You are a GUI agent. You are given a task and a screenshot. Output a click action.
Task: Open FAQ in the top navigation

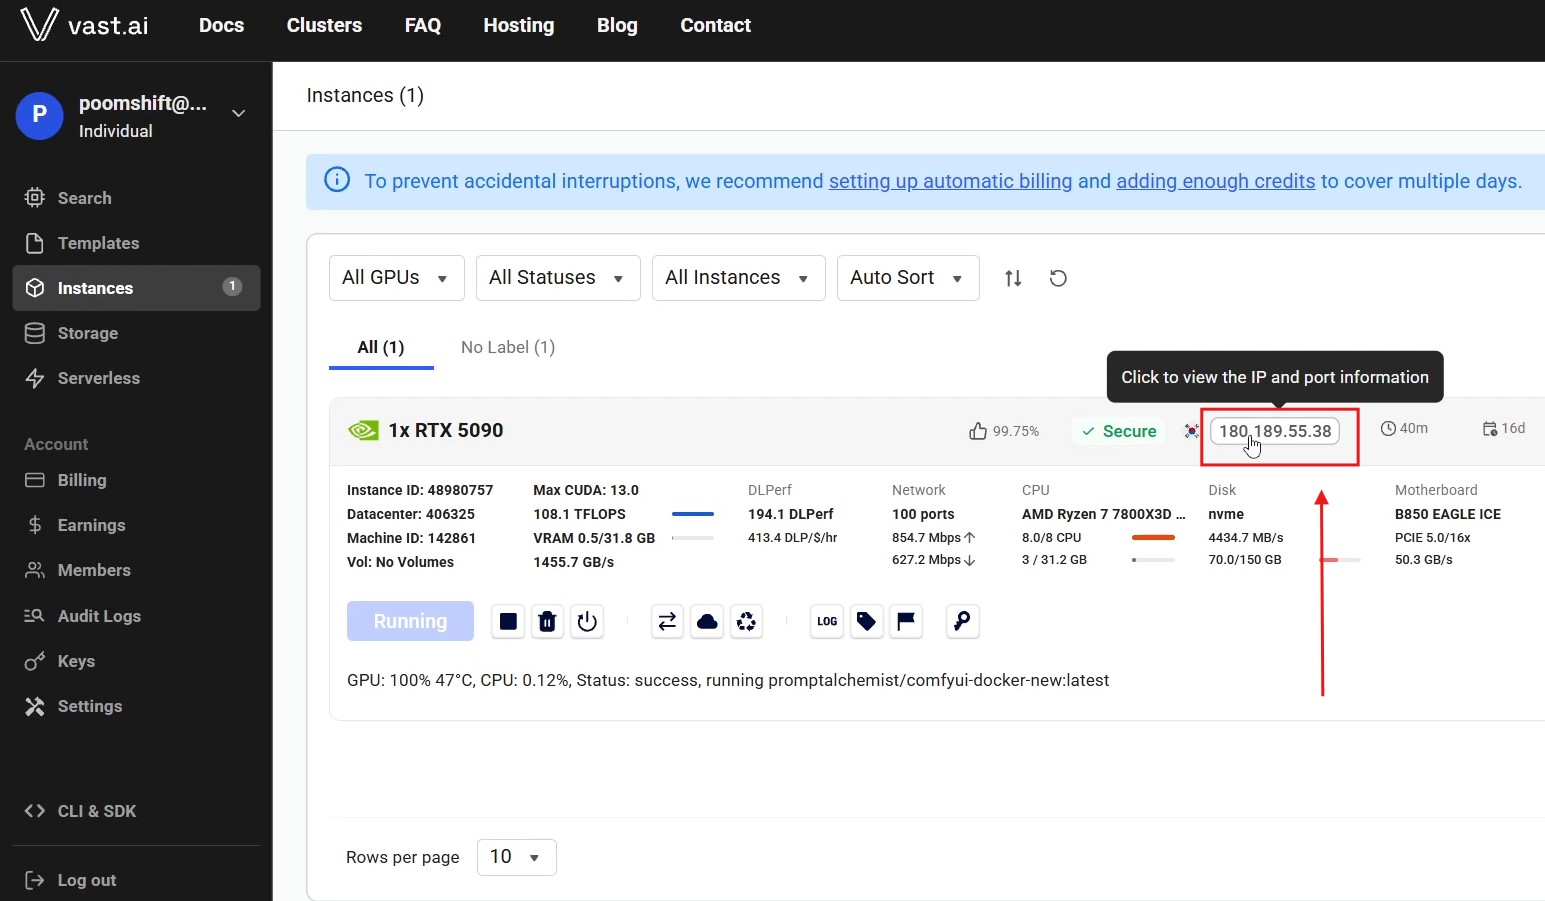tap(423, 25)
